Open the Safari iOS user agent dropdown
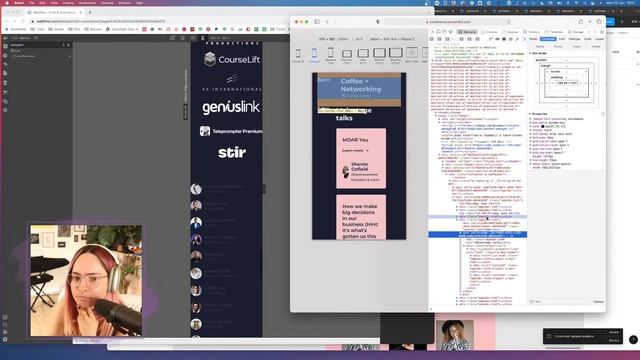The width and height of the screenshot is (640, 360). (x=392, y=39)
